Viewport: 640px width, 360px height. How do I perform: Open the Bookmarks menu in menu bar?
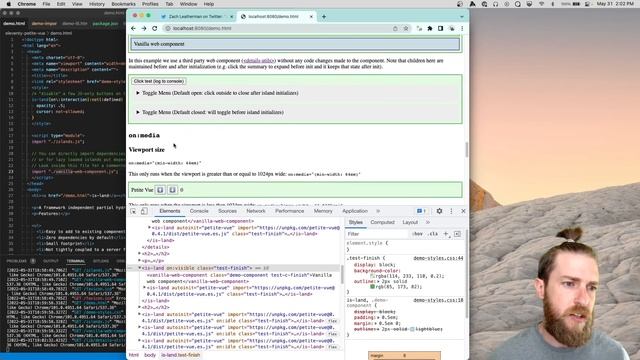(123, 4)
